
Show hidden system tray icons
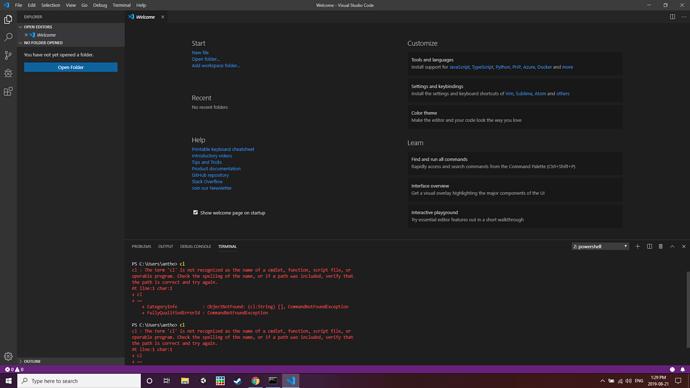coord(602,381)
